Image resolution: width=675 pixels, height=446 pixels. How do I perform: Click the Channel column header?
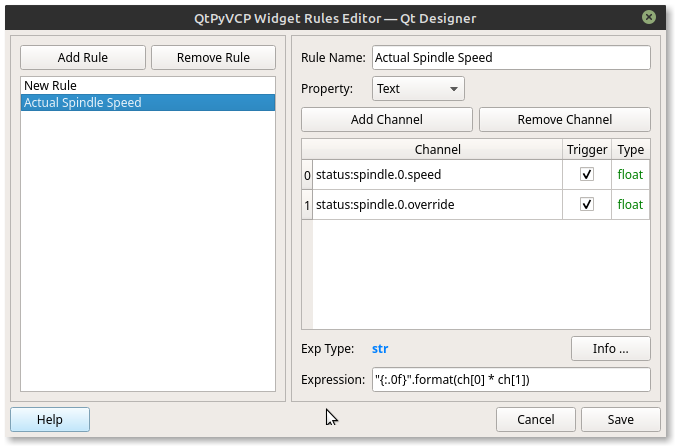tap(437, 150)
